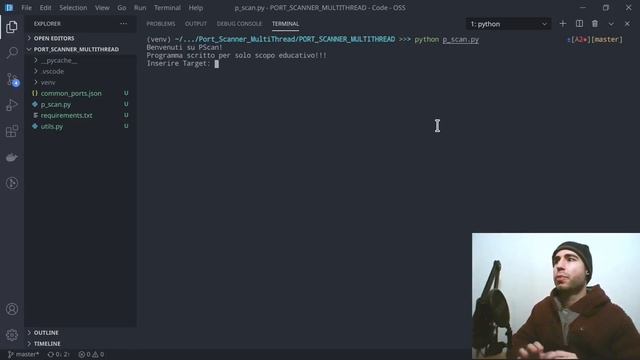Restore down the Code - OSS window

click(606, 8)
